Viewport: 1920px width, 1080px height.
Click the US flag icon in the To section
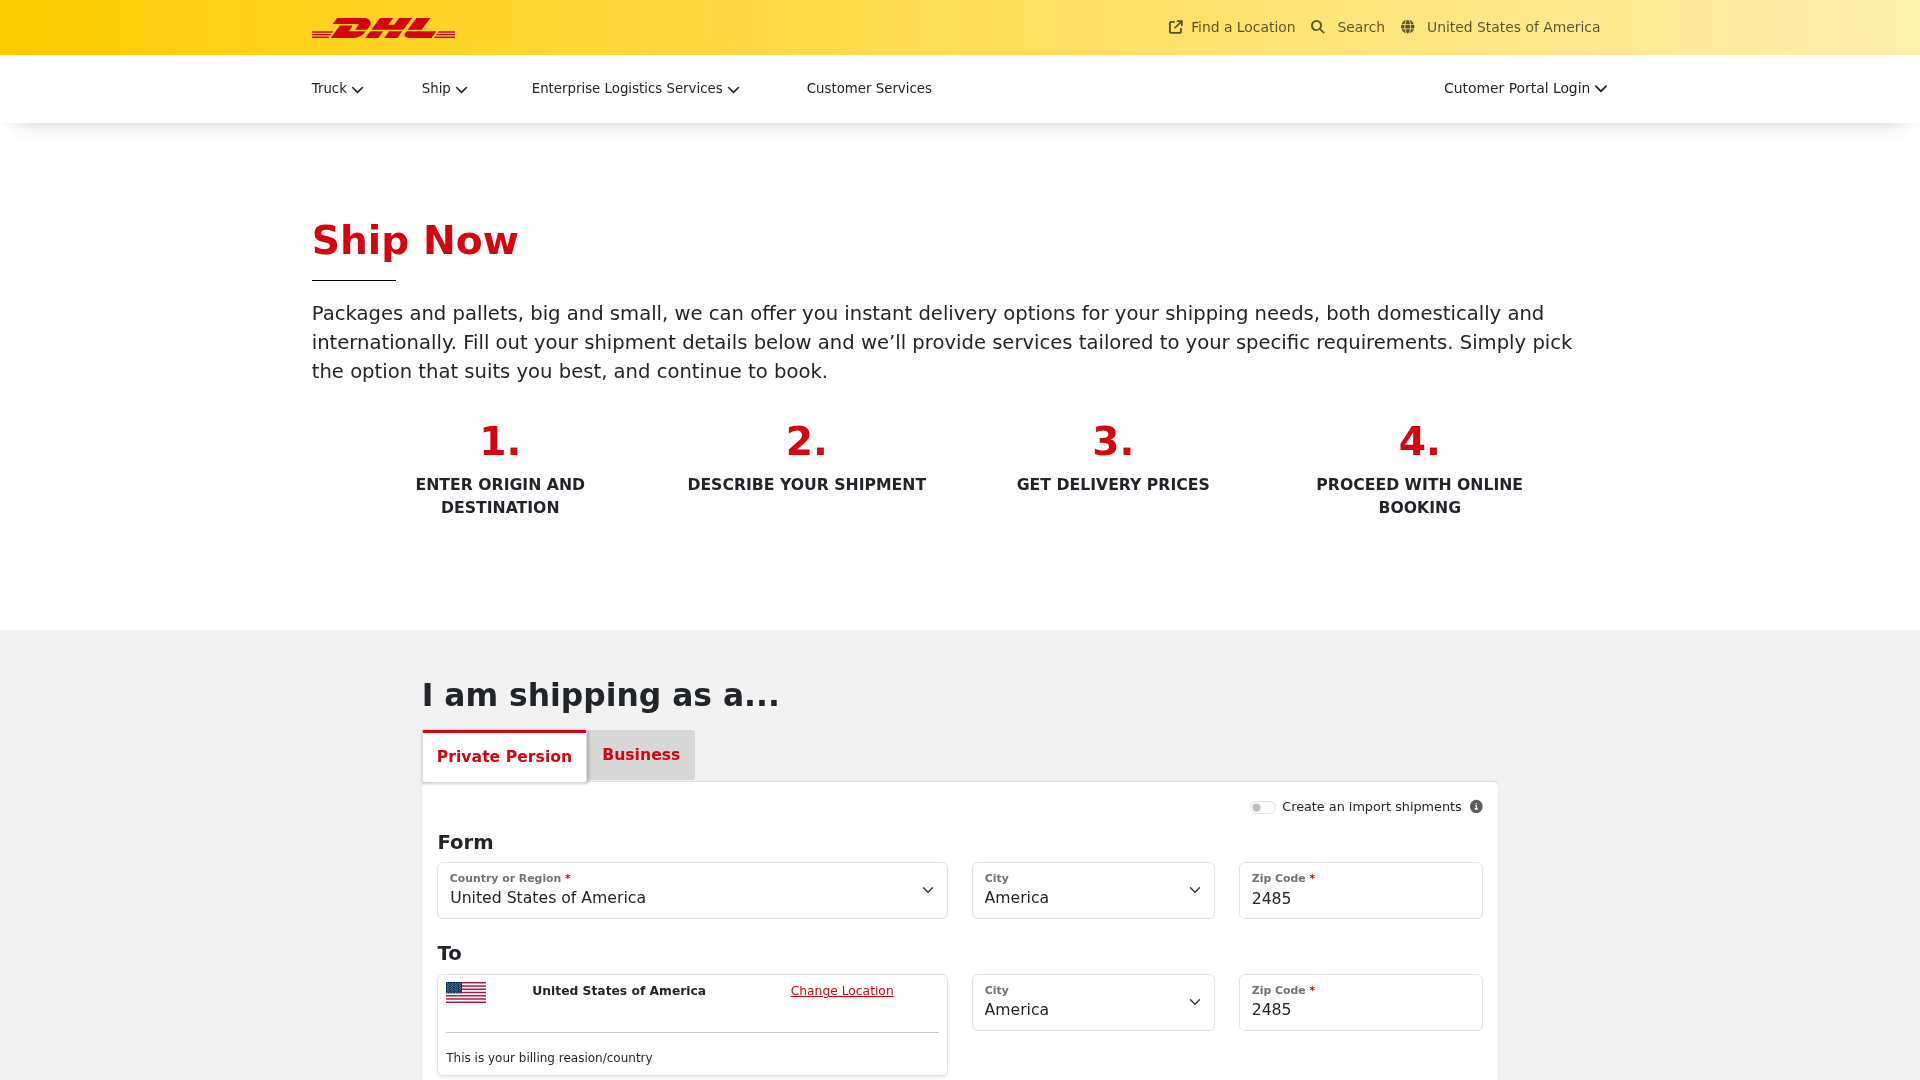coord(465,992)
